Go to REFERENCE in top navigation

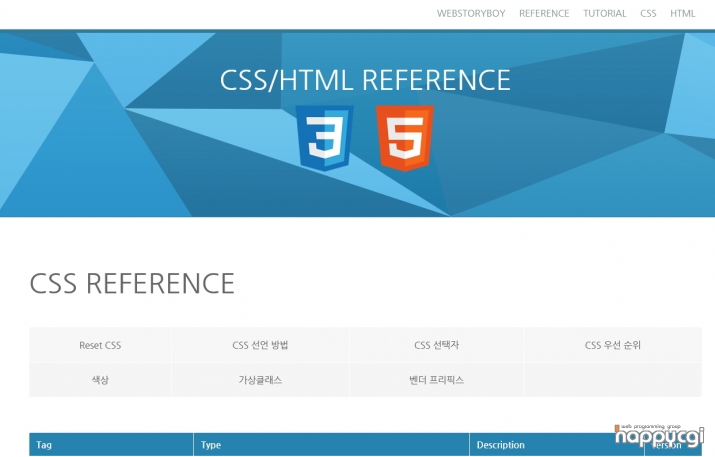(544, 14)
